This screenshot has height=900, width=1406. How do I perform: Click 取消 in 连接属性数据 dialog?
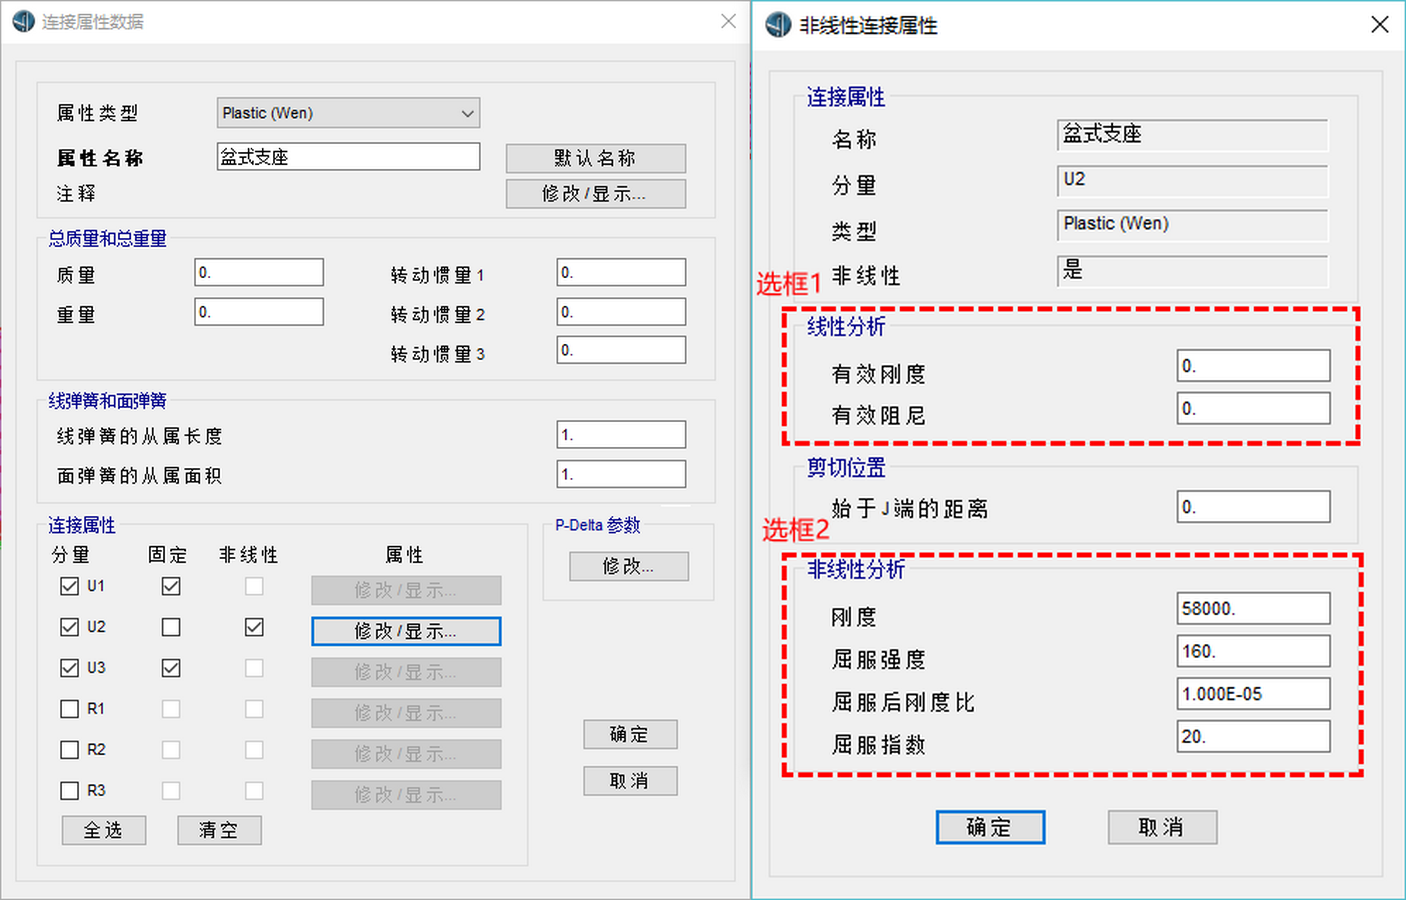tap(630, 781)
